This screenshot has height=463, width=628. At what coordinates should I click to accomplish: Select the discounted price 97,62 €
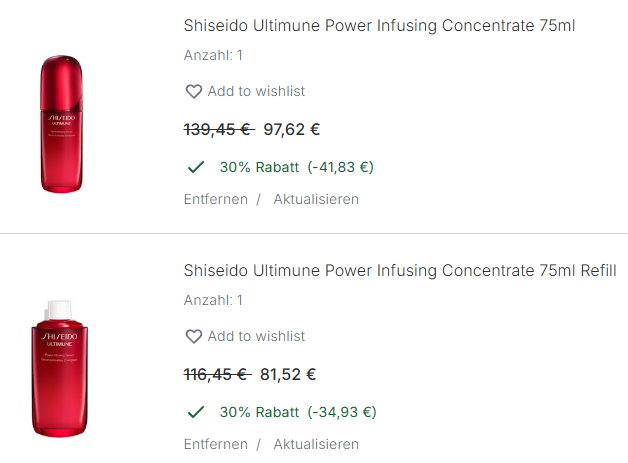(291, 129)
